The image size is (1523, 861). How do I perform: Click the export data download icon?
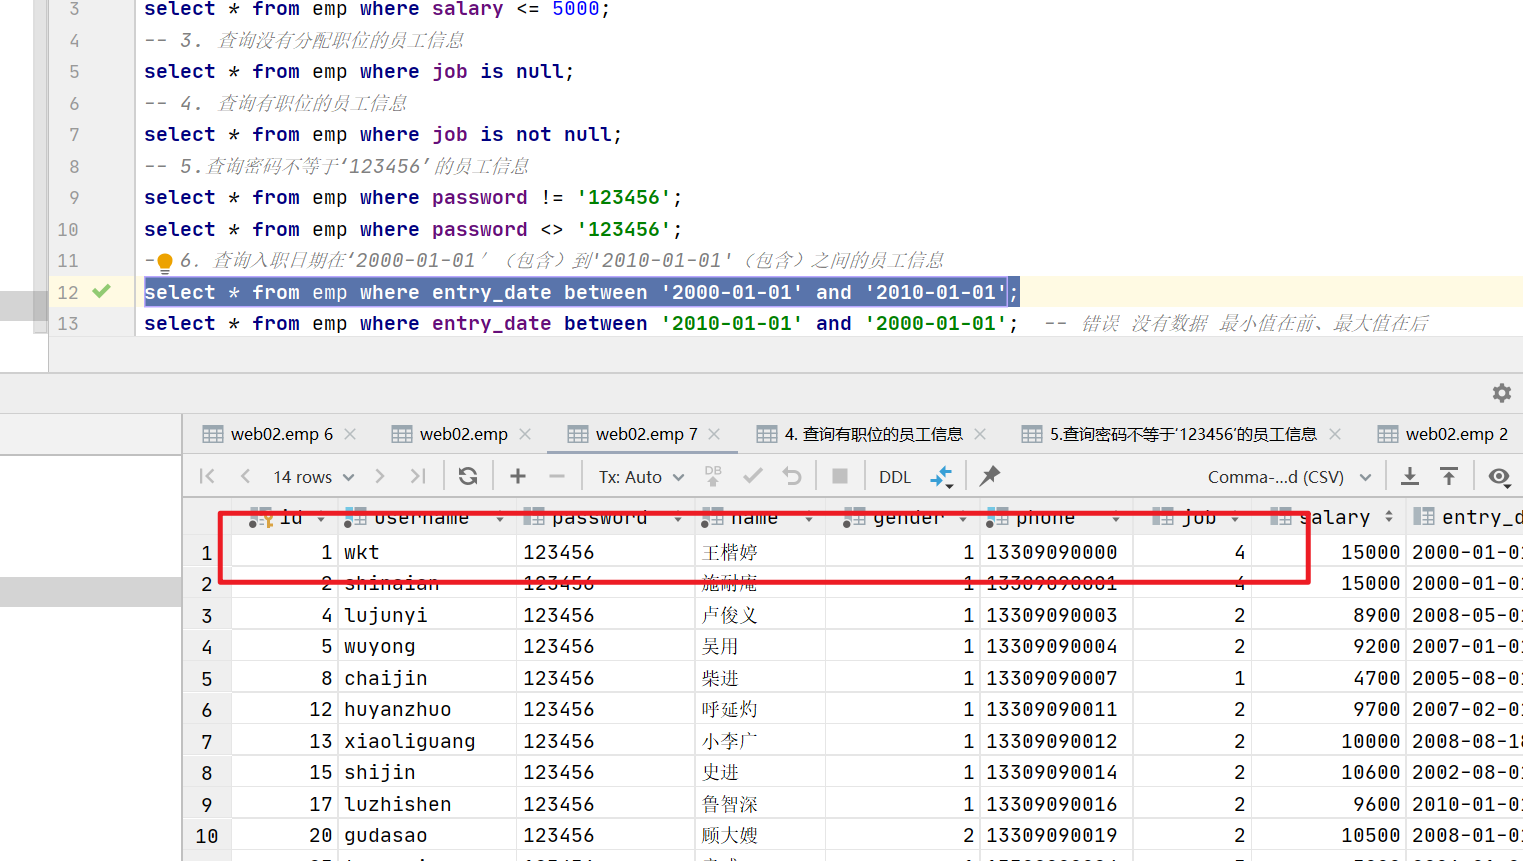(1410, 476)
